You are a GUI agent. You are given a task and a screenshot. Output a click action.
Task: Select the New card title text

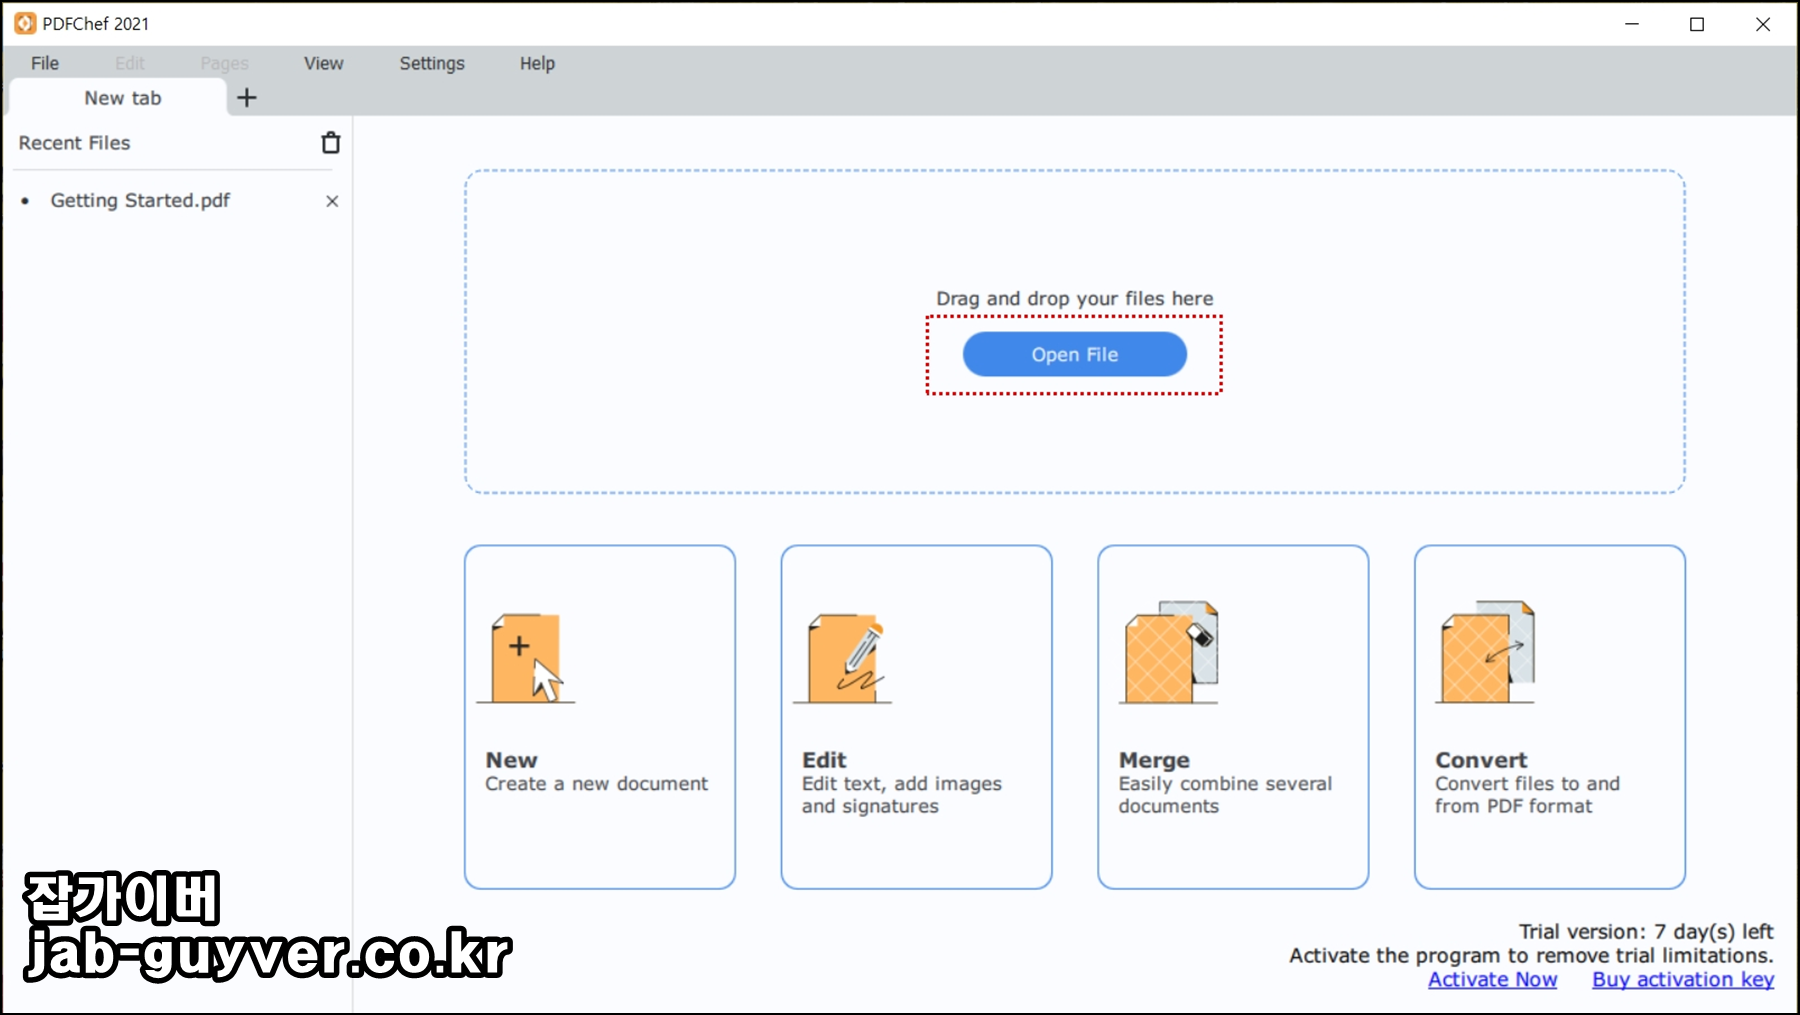point(511,760)
